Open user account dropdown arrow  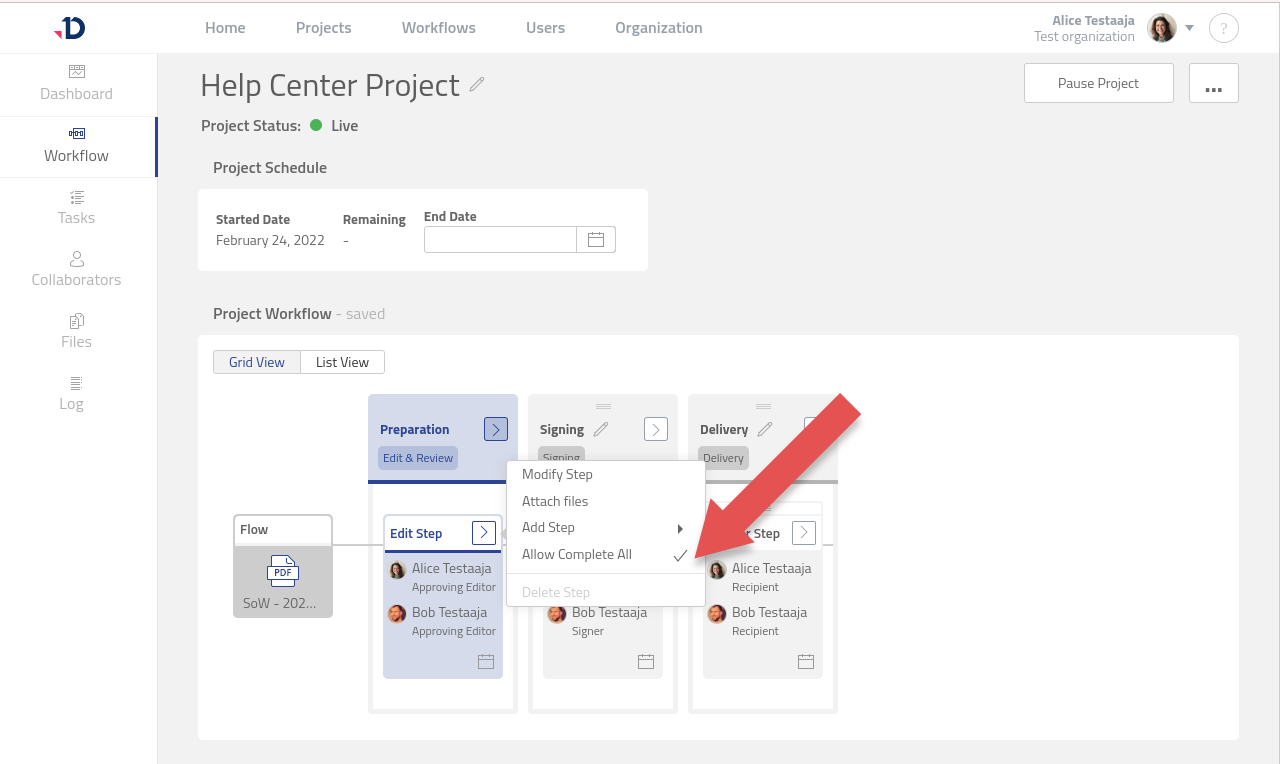(x=1190, y=28)
